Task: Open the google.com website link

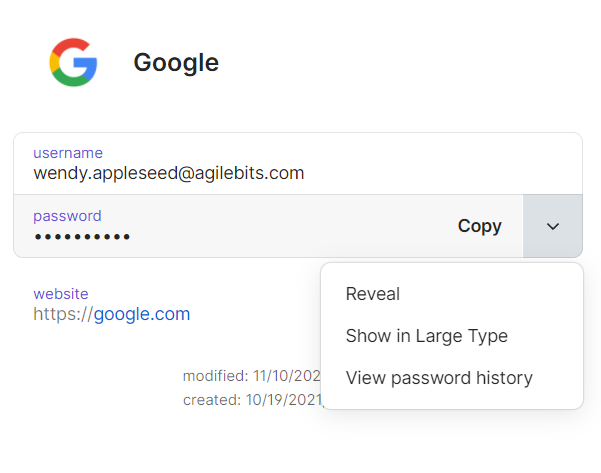Action: pyautogui.click(x=141, y=314)
